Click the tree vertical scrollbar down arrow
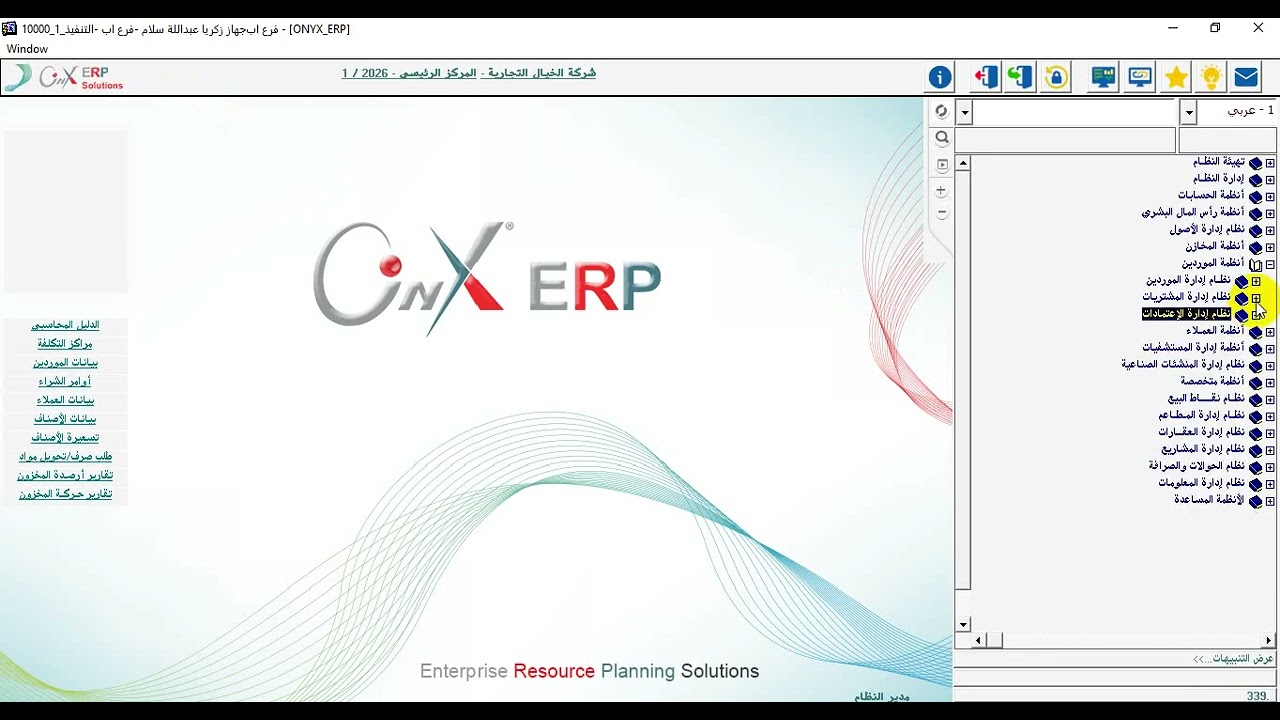Screen dimensions: 1280x720 click(963, 625)
